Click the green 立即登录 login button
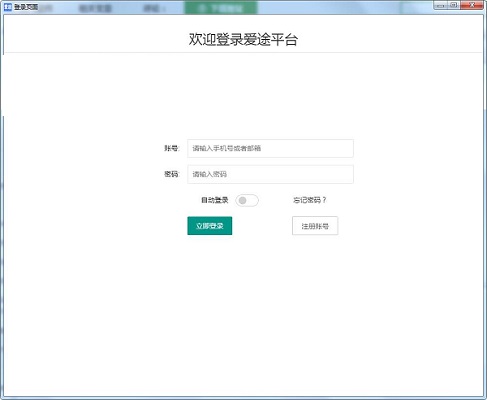Screen dimensions: 487x400 (x=210, y=226)
